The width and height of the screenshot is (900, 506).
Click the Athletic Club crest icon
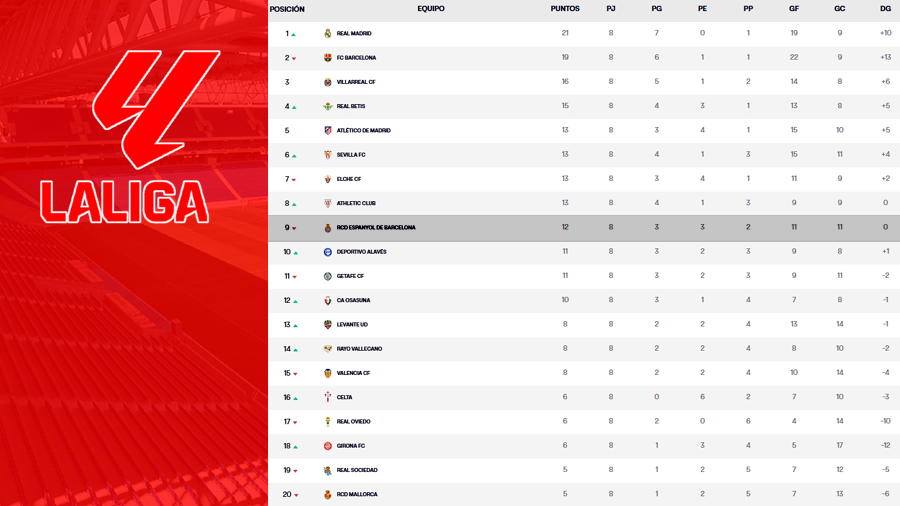tap(328, 203)
